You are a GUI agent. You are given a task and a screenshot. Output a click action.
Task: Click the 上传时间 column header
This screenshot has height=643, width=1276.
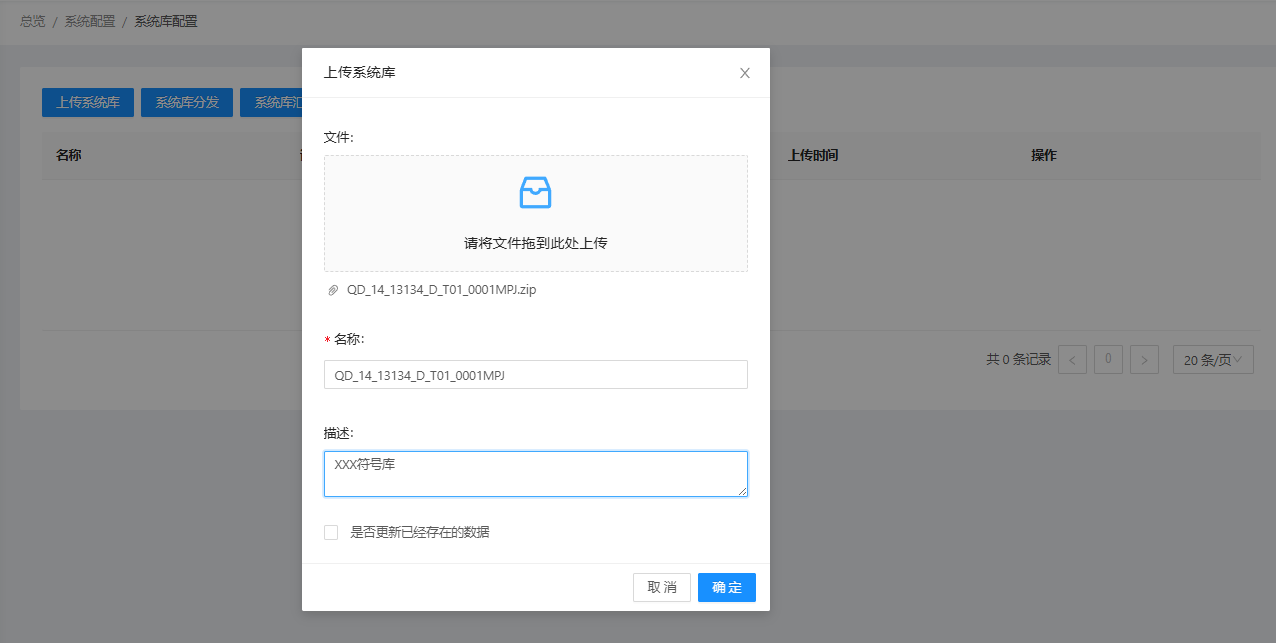tap(812, 156)
